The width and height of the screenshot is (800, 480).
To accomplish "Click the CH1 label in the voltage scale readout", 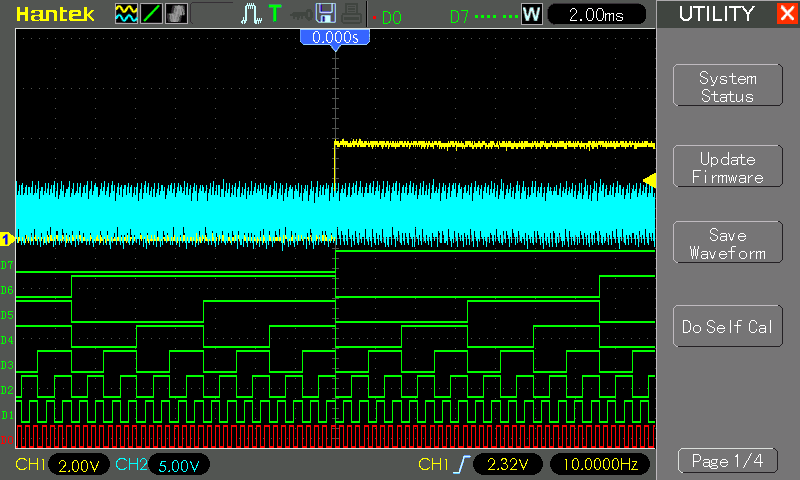I will click(x=30, y=464).
